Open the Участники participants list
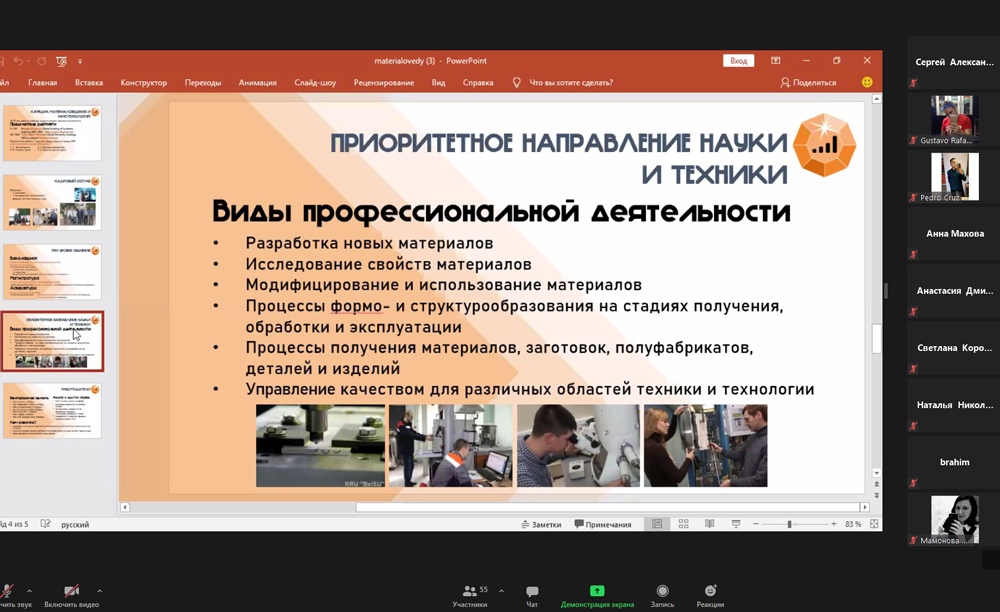The height and width of the screenshot is (612, 1000). 469,594
